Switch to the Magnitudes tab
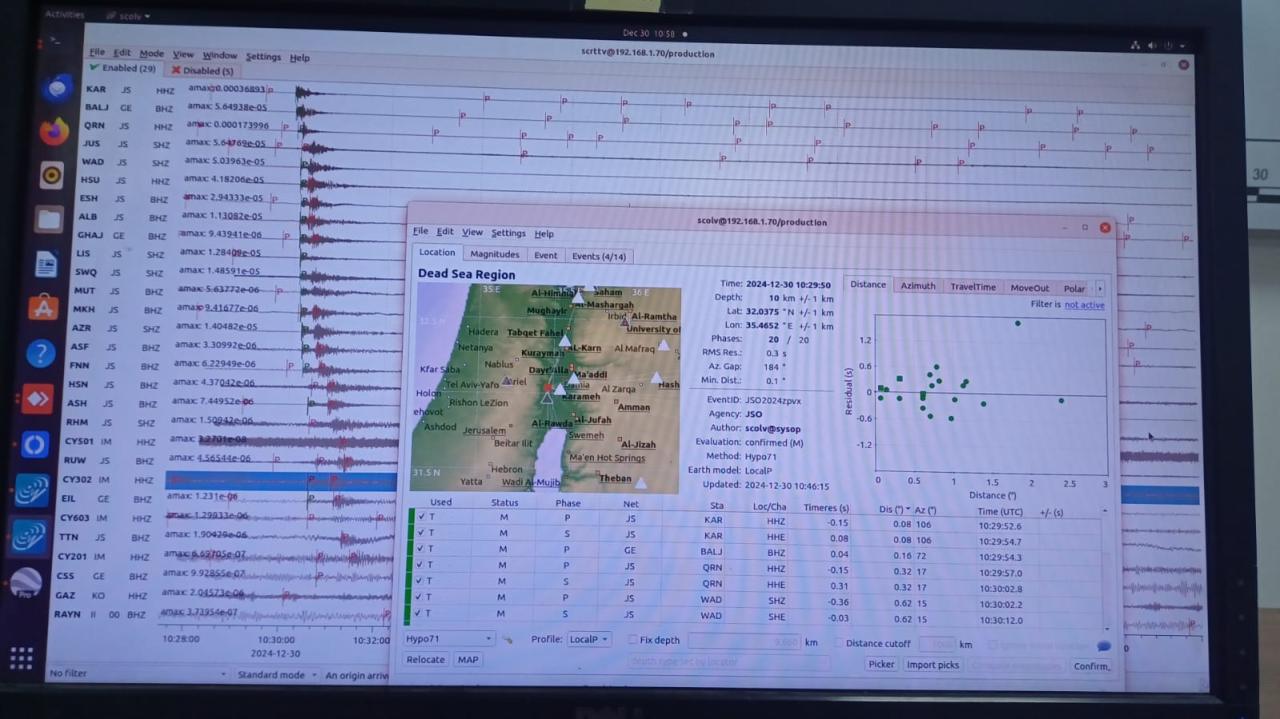The width and height of the screenshot is (1280, 719). tap(494, 254)
